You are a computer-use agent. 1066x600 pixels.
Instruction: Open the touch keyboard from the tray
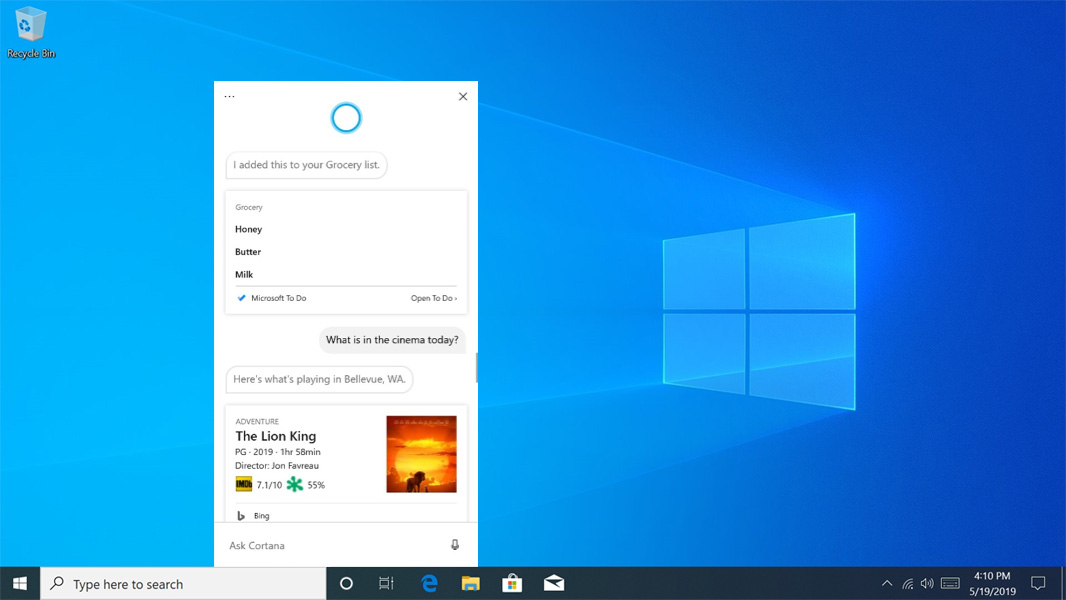pos(950,584)
